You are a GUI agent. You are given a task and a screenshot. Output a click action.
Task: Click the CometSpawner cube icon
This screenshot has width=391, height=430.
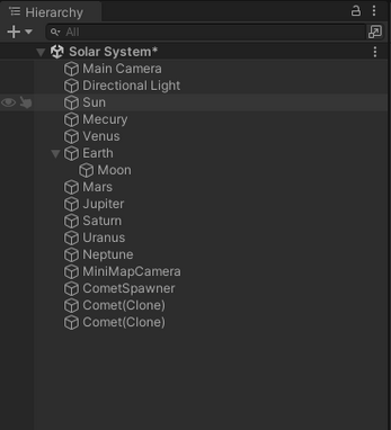pos(71,289)
